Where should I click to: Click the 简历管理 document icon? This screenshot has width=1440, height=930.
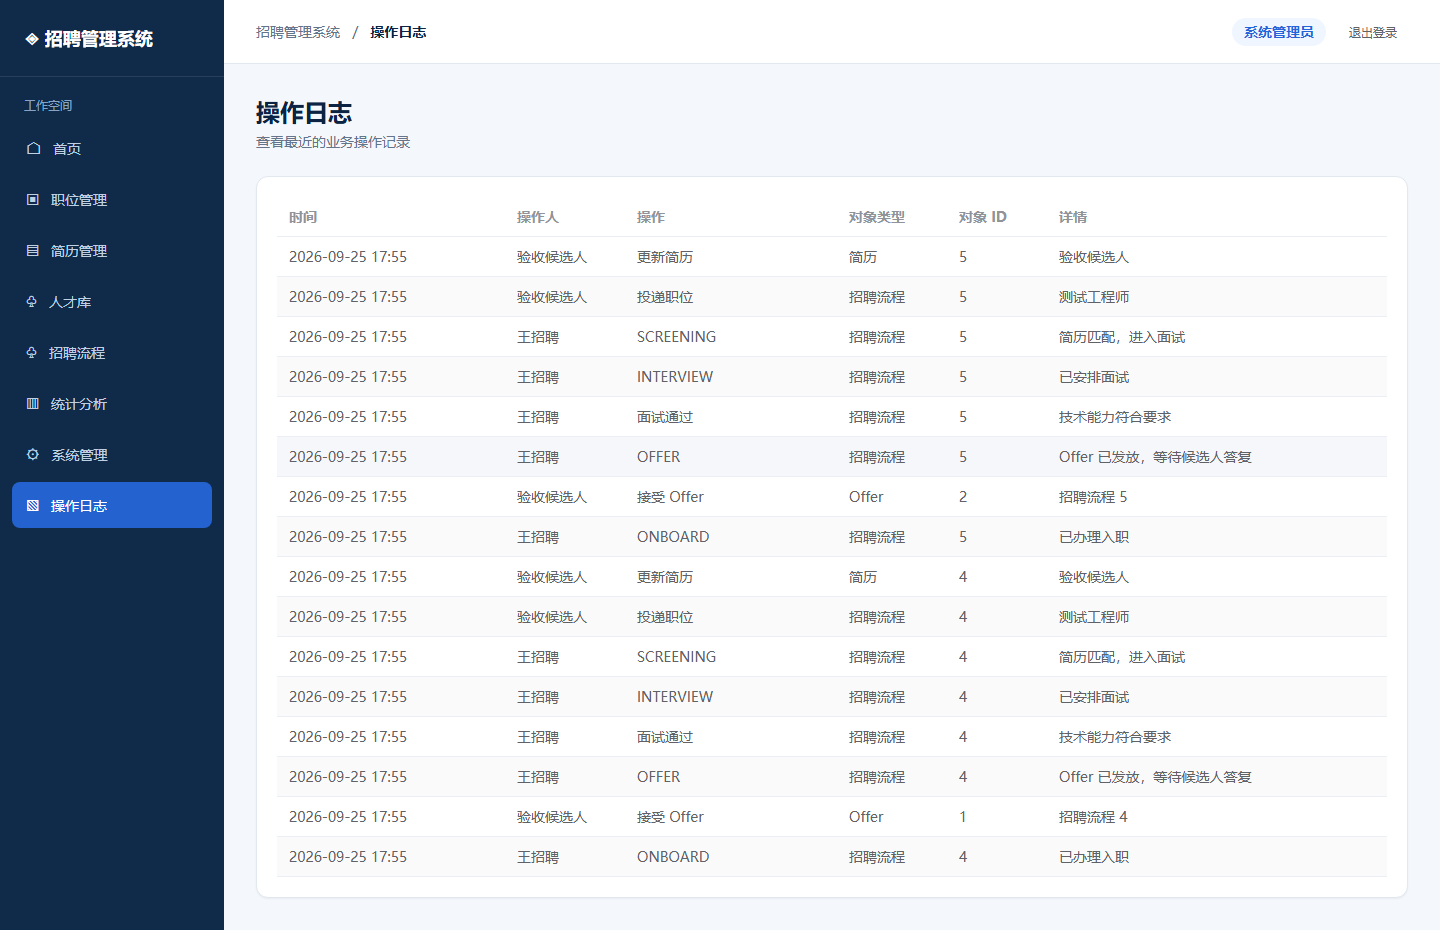tap(33, 250)
